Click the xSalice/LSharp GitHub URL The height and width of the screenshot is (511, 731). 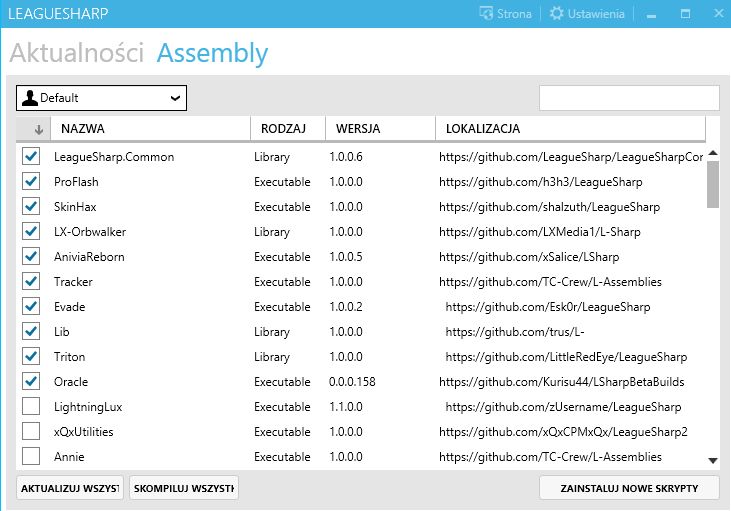pos(529,257)
